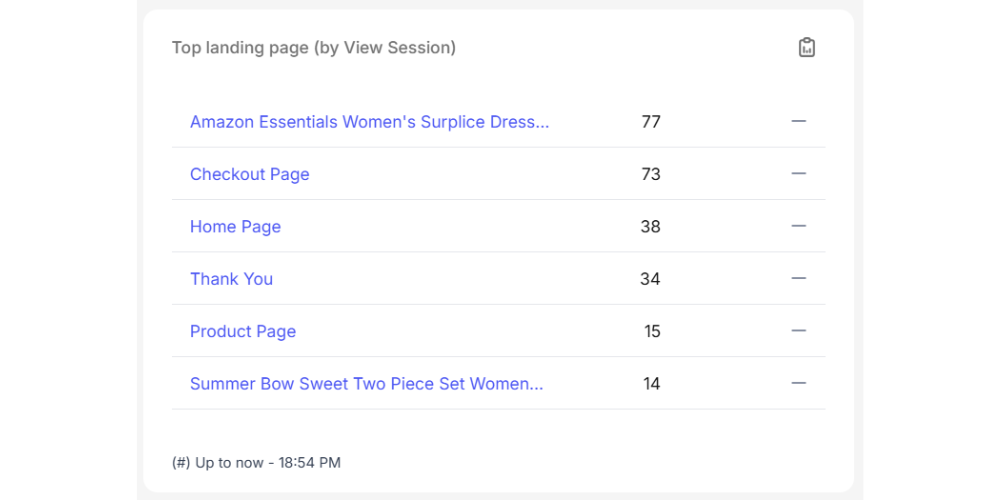Screen dimensions: 1000x500
Task: Open the Product Page link
Action: tap(243, 331)
